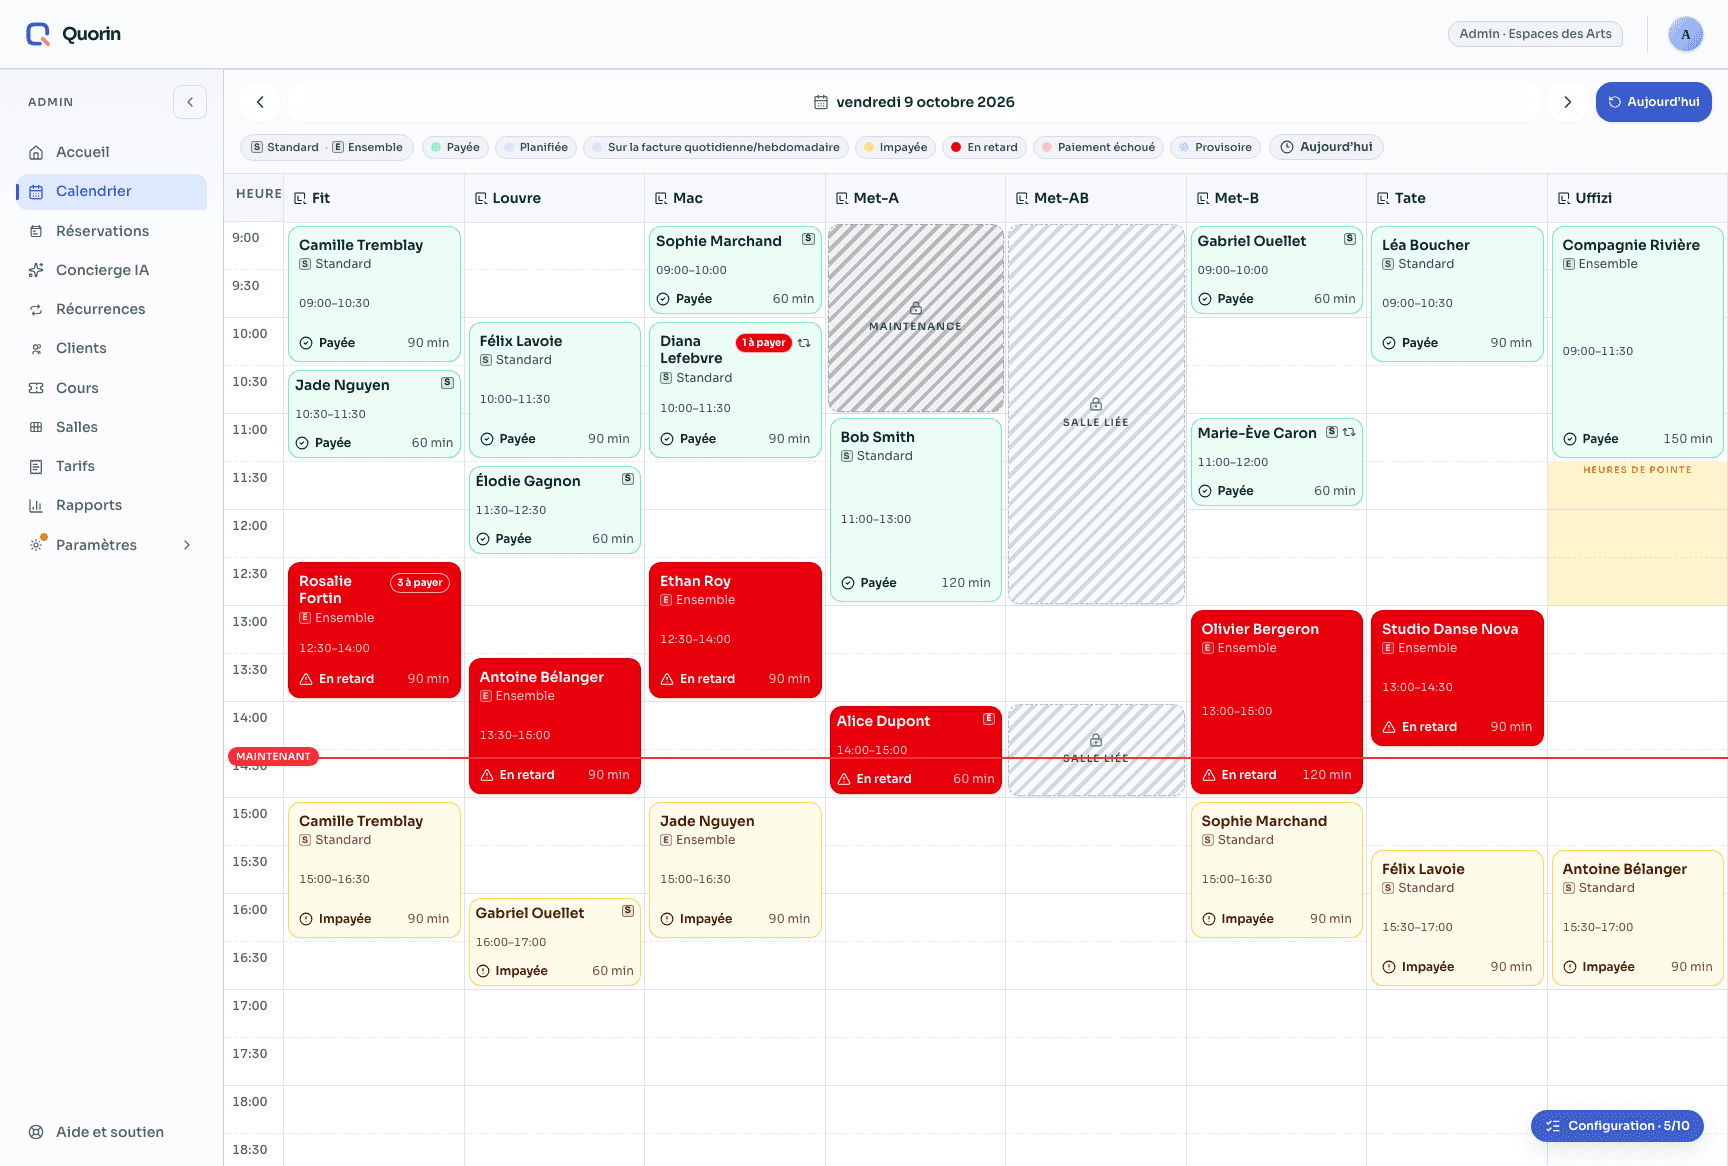
Task: Toggle the Planifiée status filter
Action: 535,147
